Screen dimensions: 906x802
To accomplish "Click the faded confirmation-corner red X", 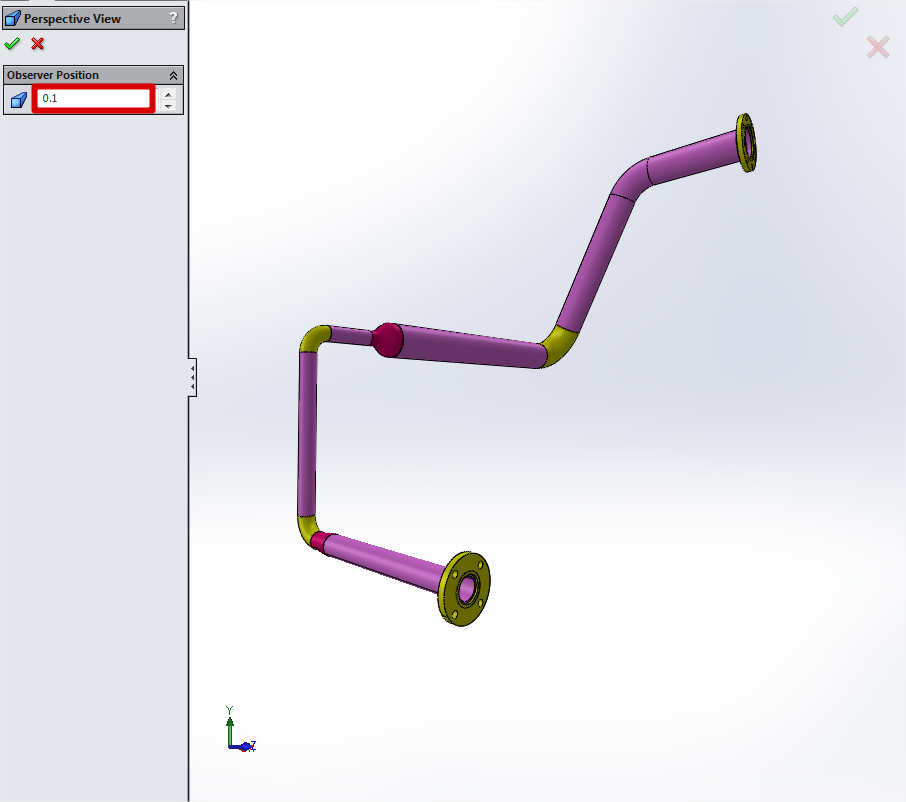I will pyautogui.click(x=877, y=47).
